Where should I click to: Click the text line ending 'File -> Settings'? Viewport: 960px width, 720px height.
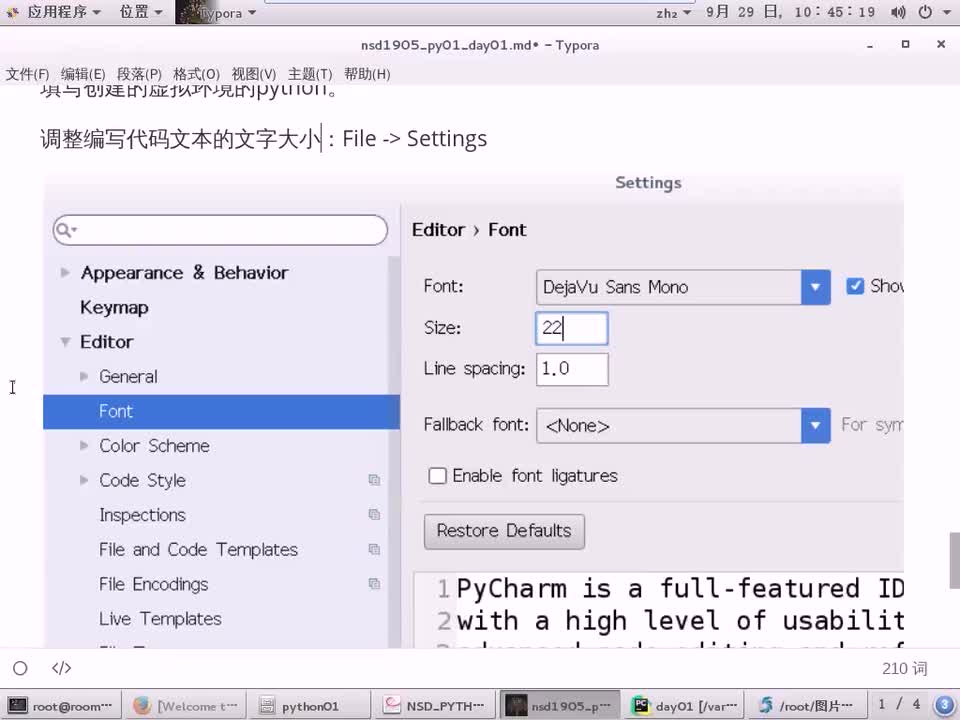click(x=264, y=139)
